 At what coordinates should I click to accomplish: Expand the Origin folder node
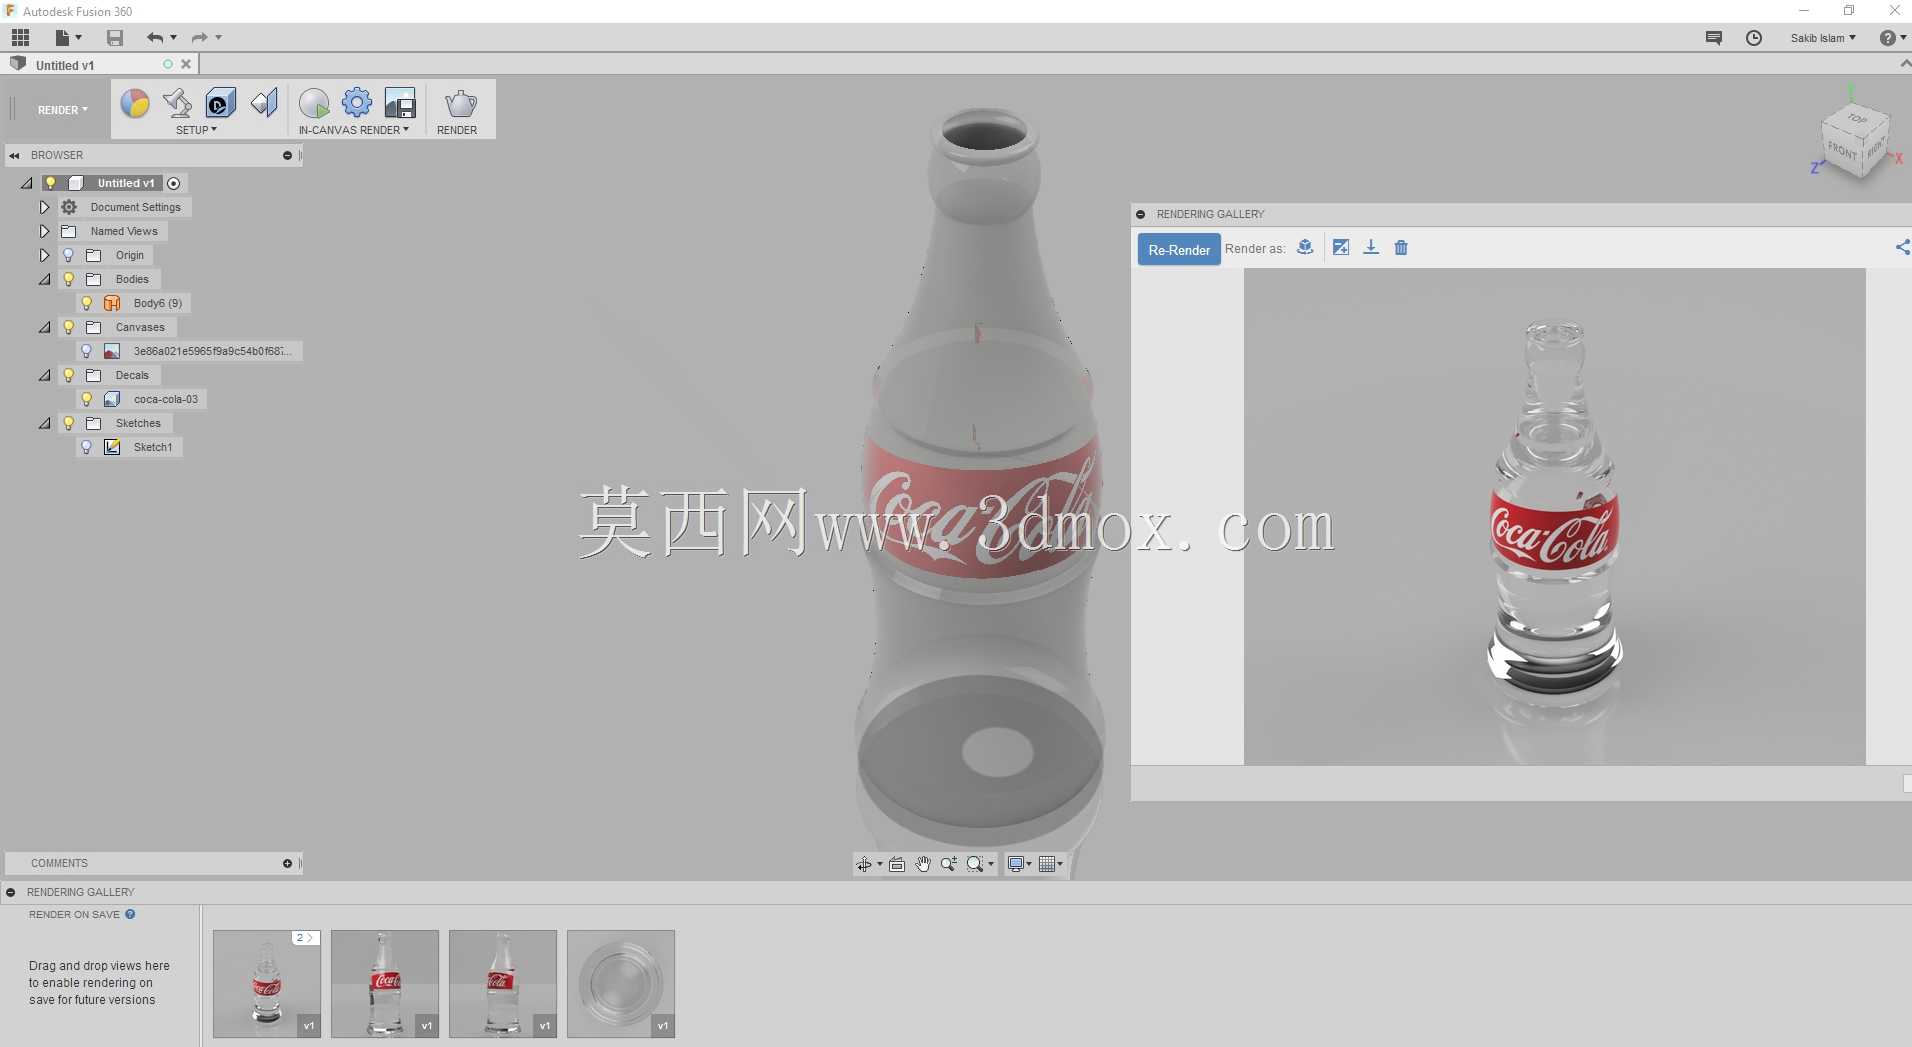pos(44,256)
